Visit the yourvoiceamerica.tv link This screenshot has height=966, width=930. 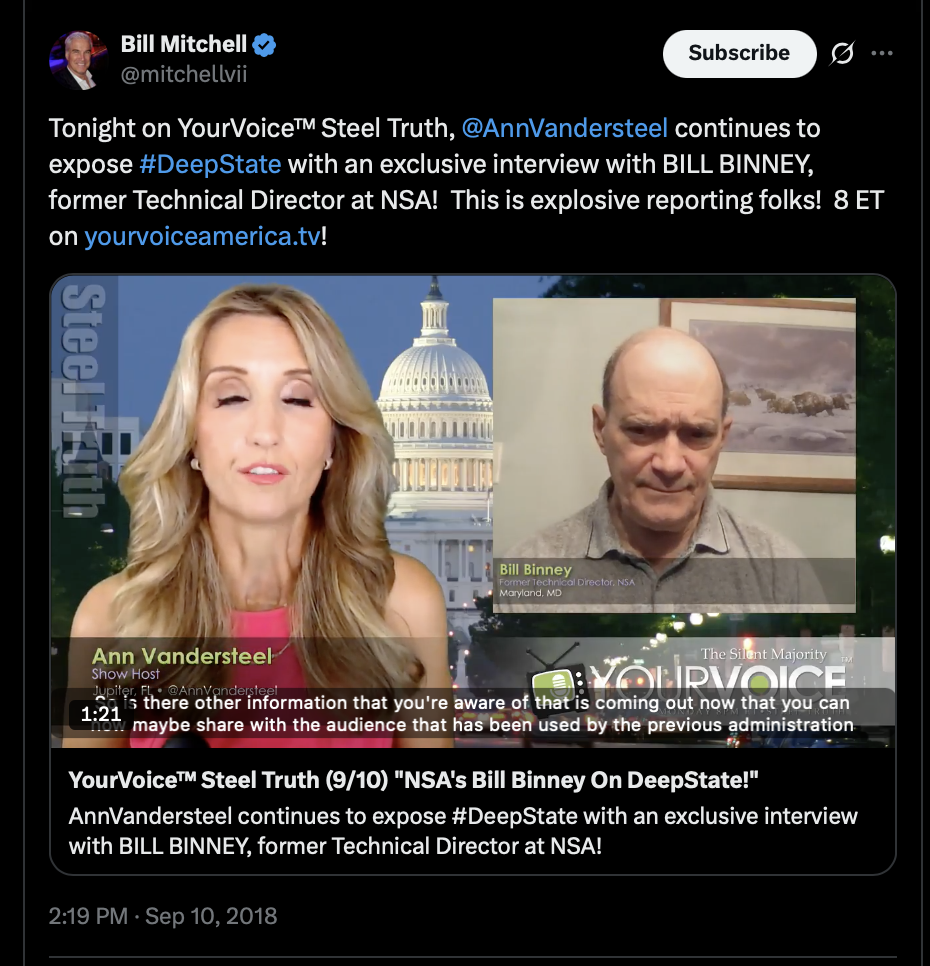[202, 236]
